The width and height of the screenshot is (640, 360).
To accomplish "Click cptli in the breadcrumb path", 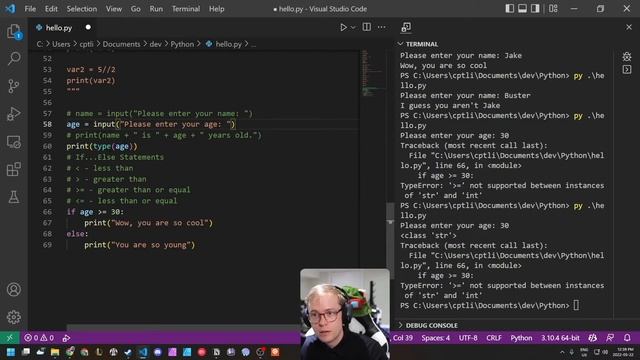I will pyautogui.click(x=86, y=44).
